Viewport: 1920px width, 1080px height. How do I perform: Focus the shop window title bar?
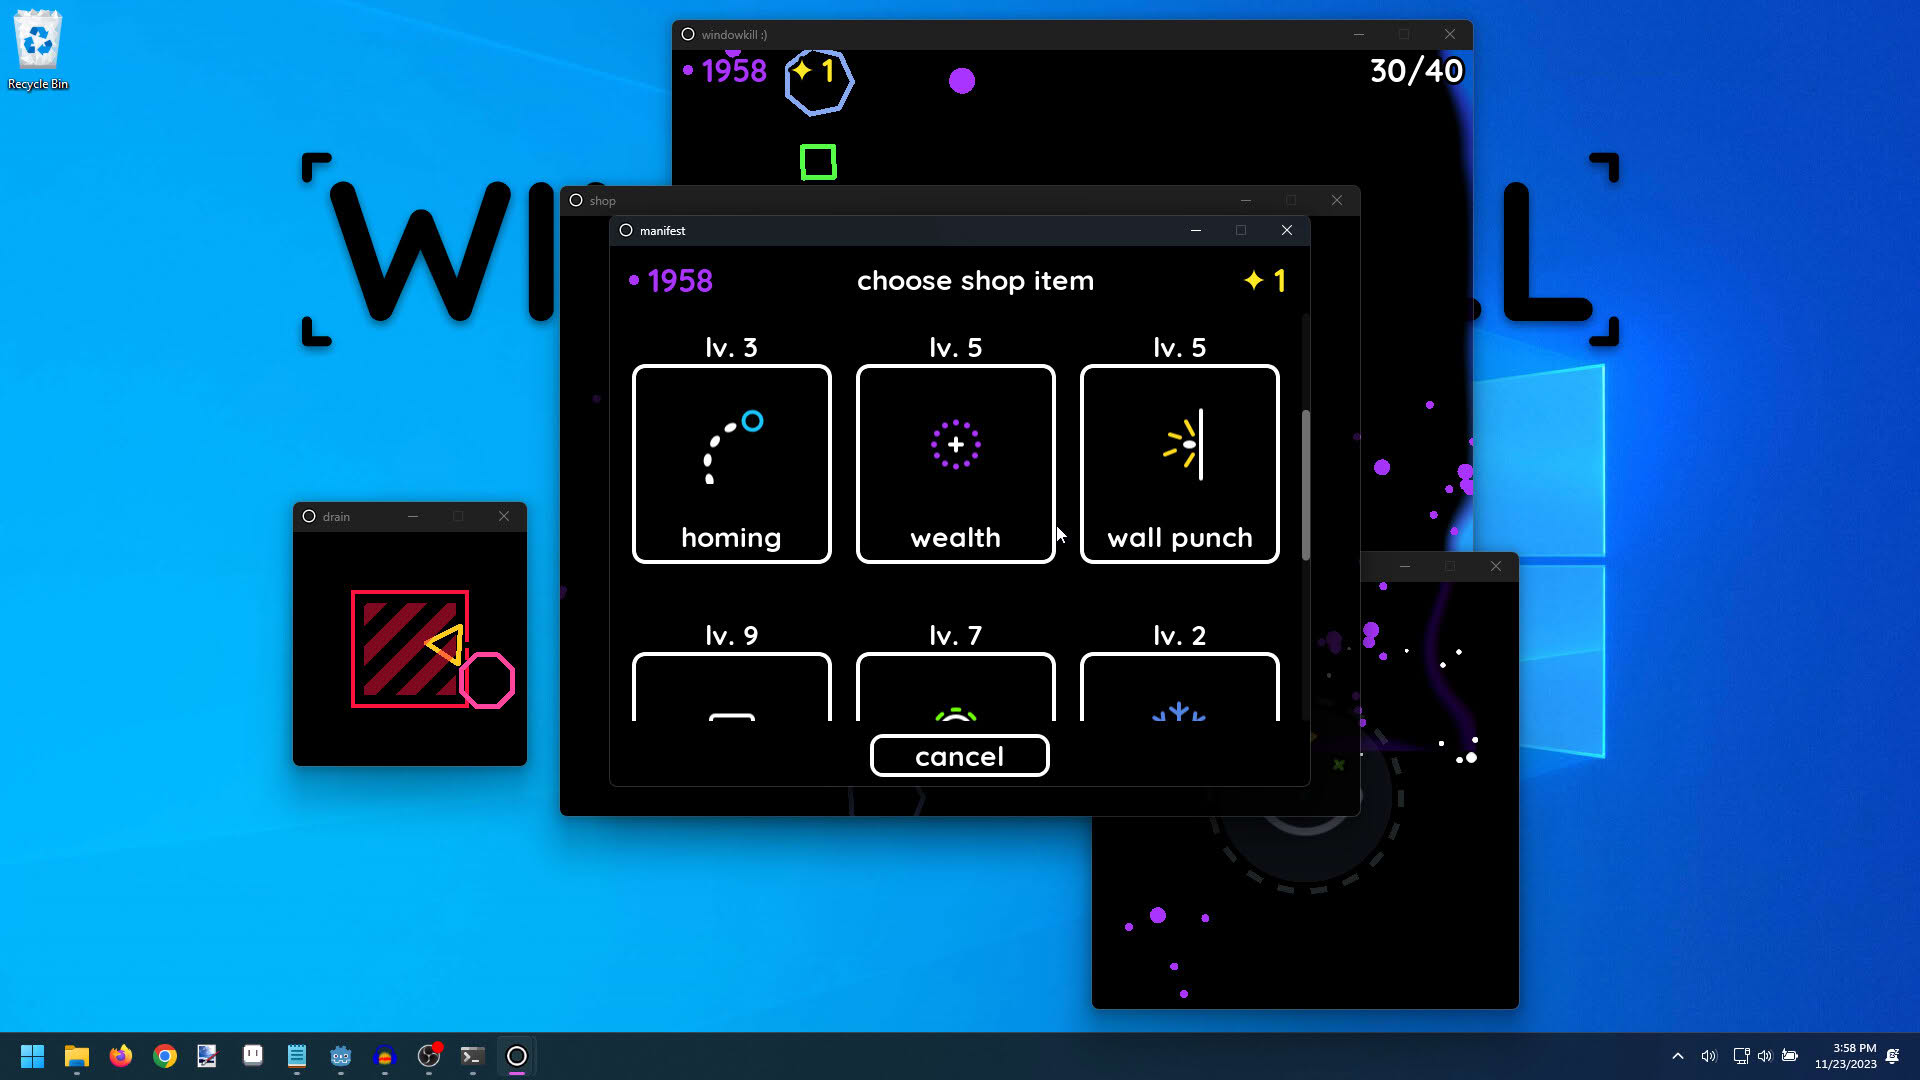[959, 200]
